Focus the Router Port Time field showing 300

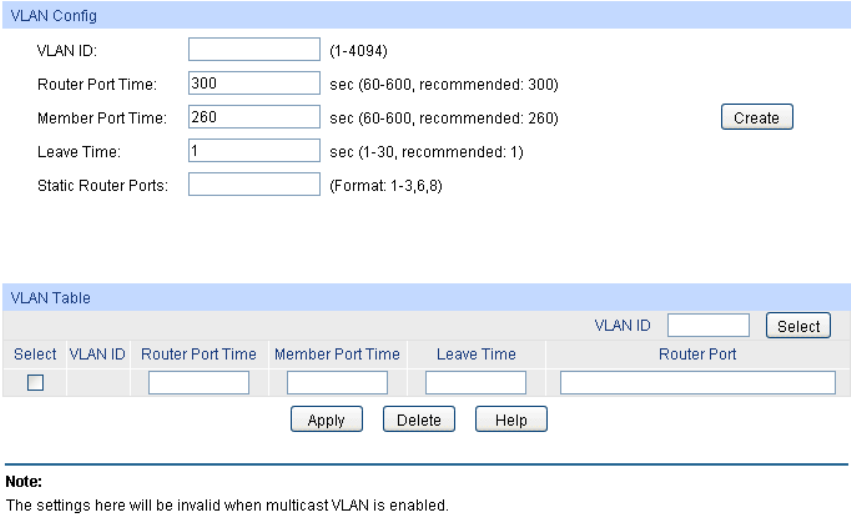click(254, 83)
